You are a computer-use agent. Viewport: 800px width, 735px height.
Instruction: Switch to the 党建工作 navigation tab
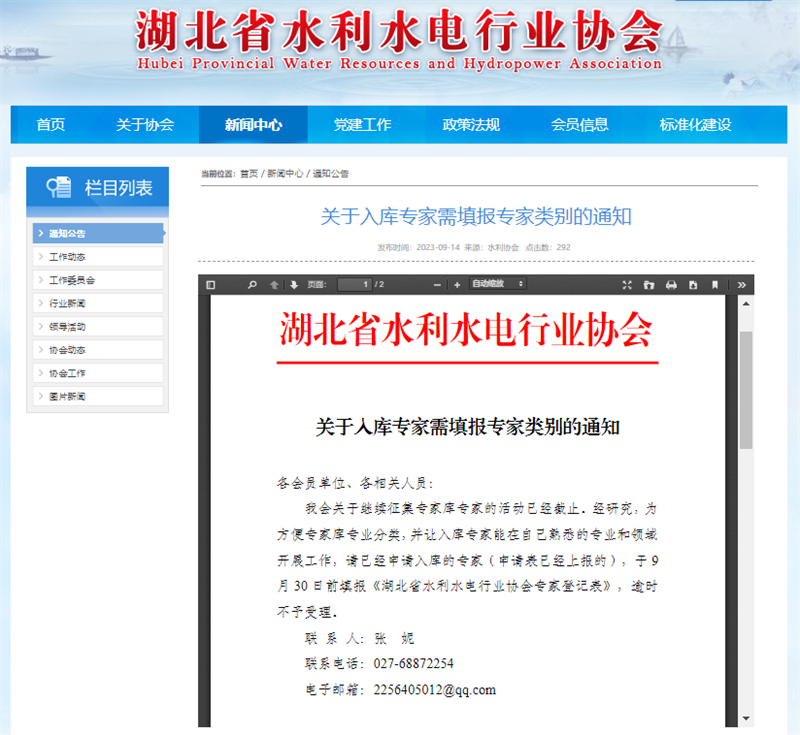(x=362, y=124)
